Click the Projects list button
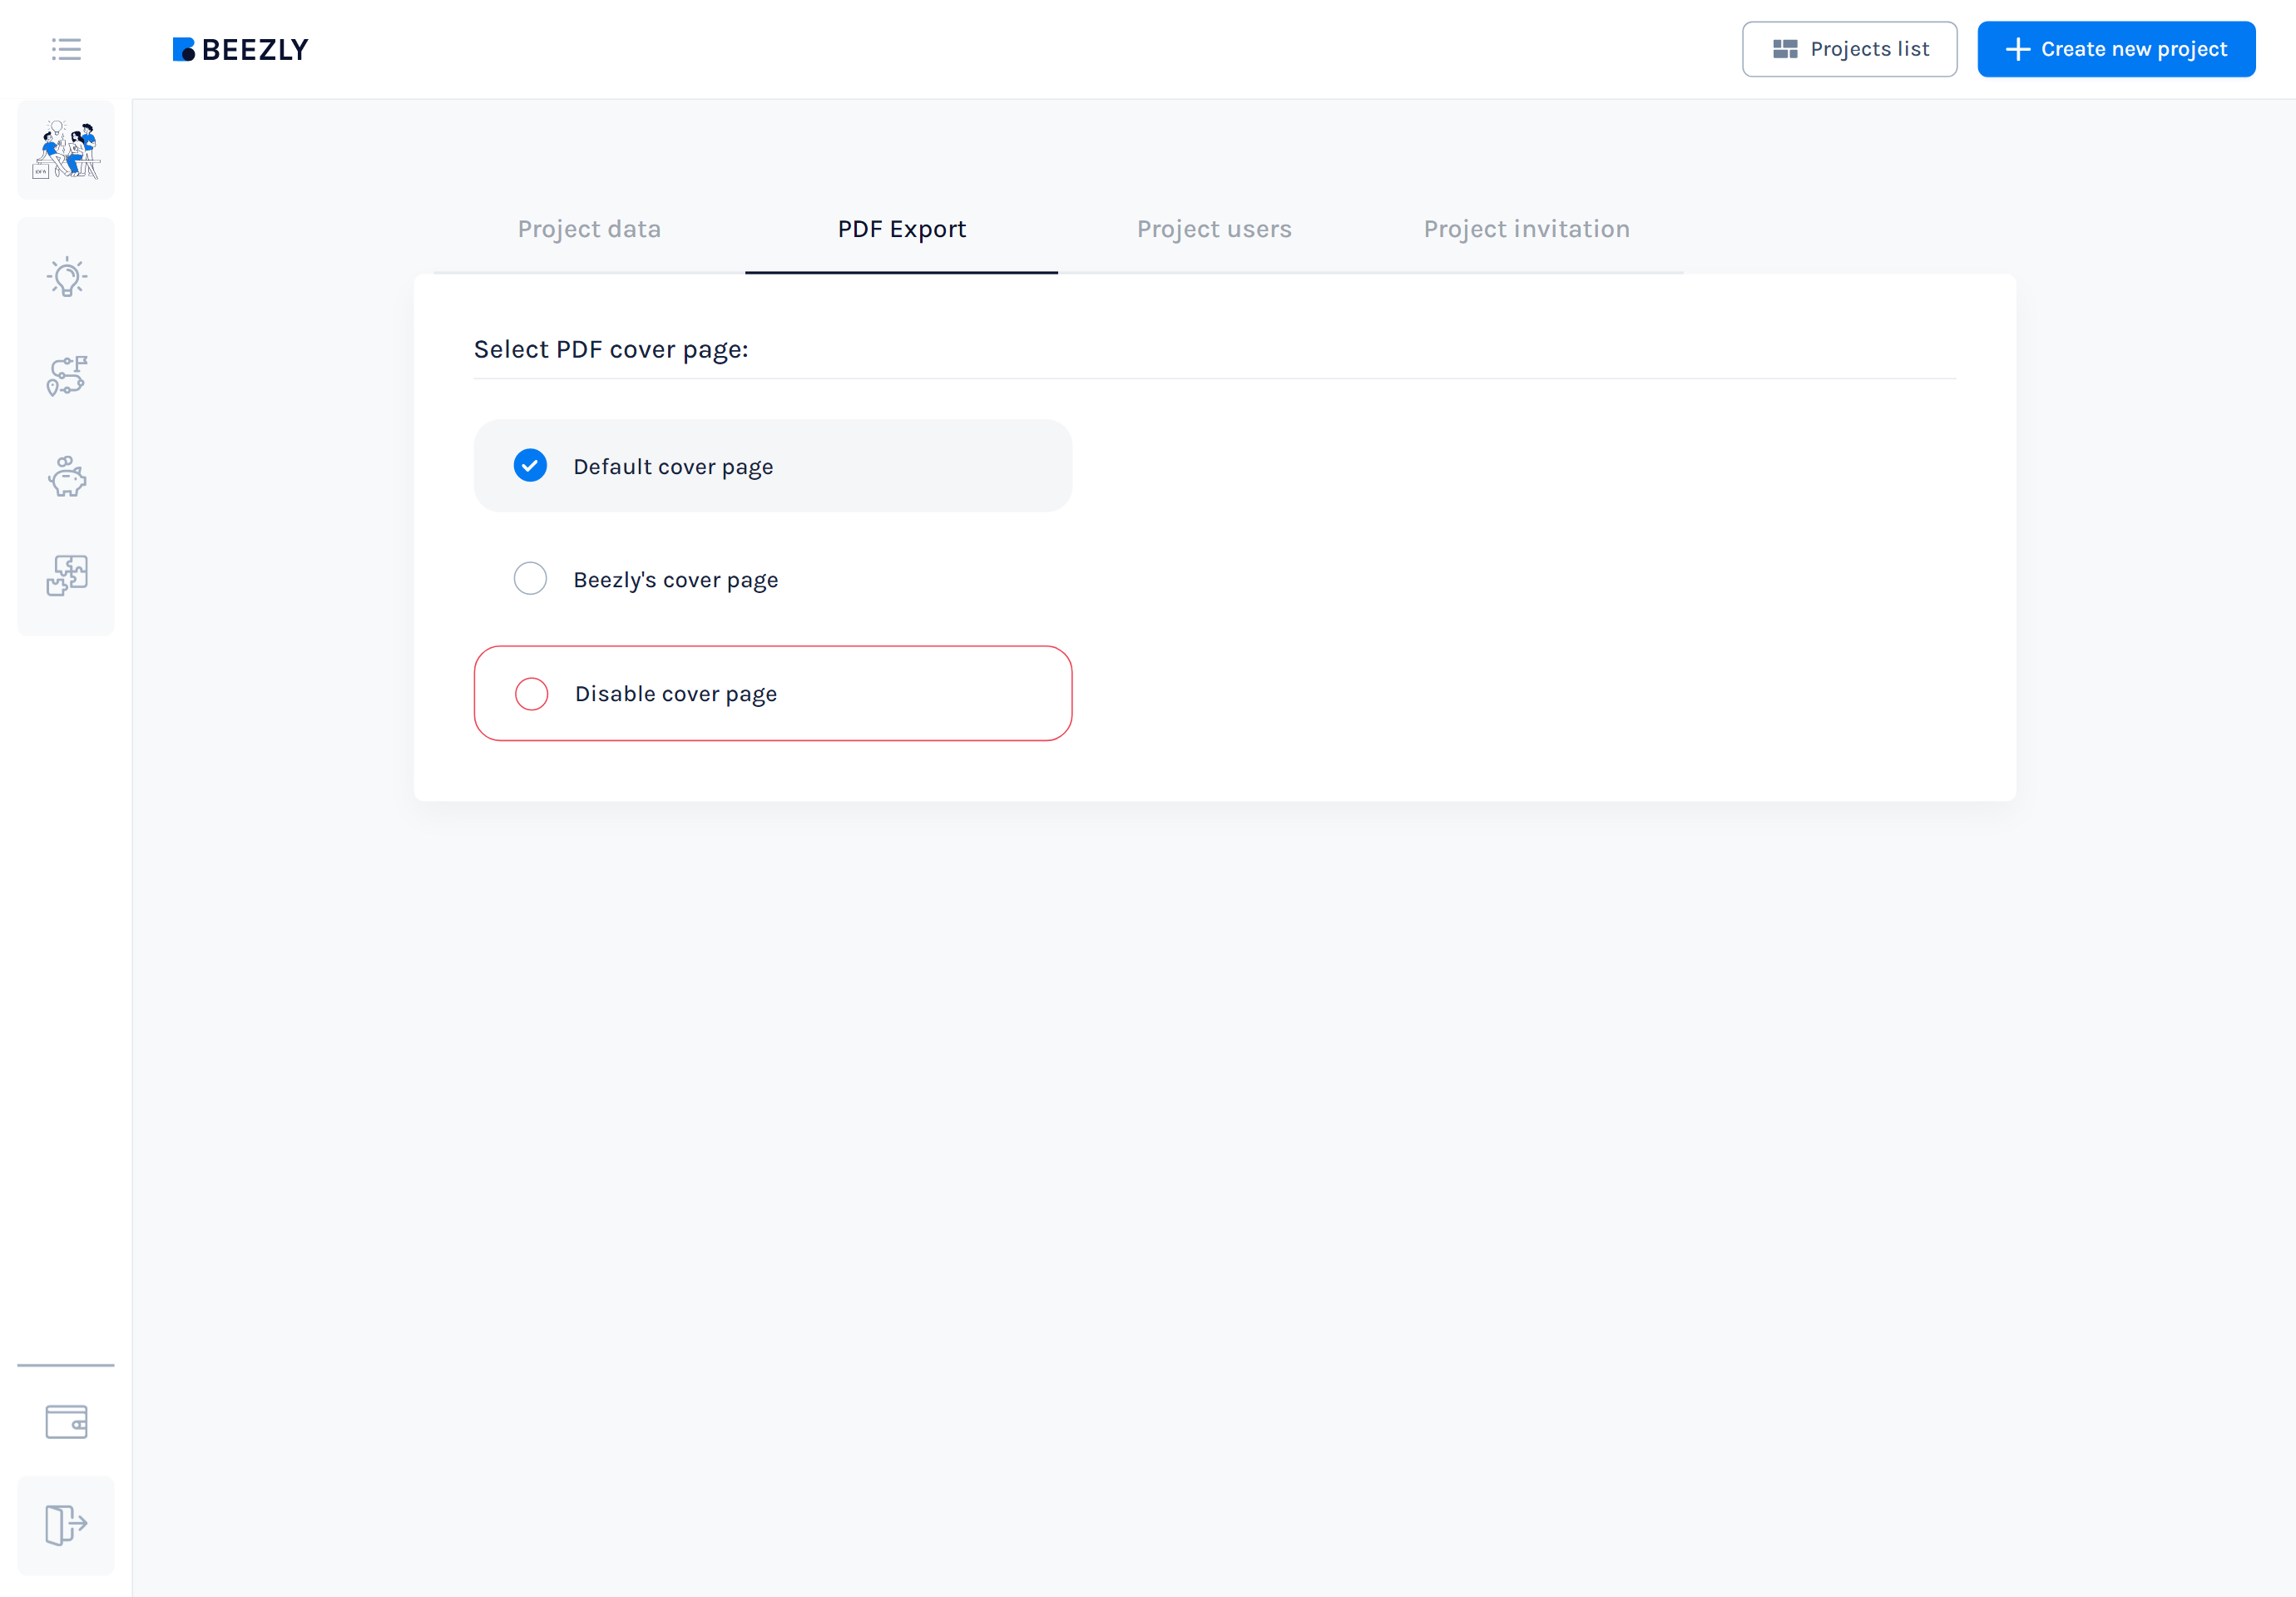Image resolution: width=2296 pixels, height=1597 pixels. 1849,49
